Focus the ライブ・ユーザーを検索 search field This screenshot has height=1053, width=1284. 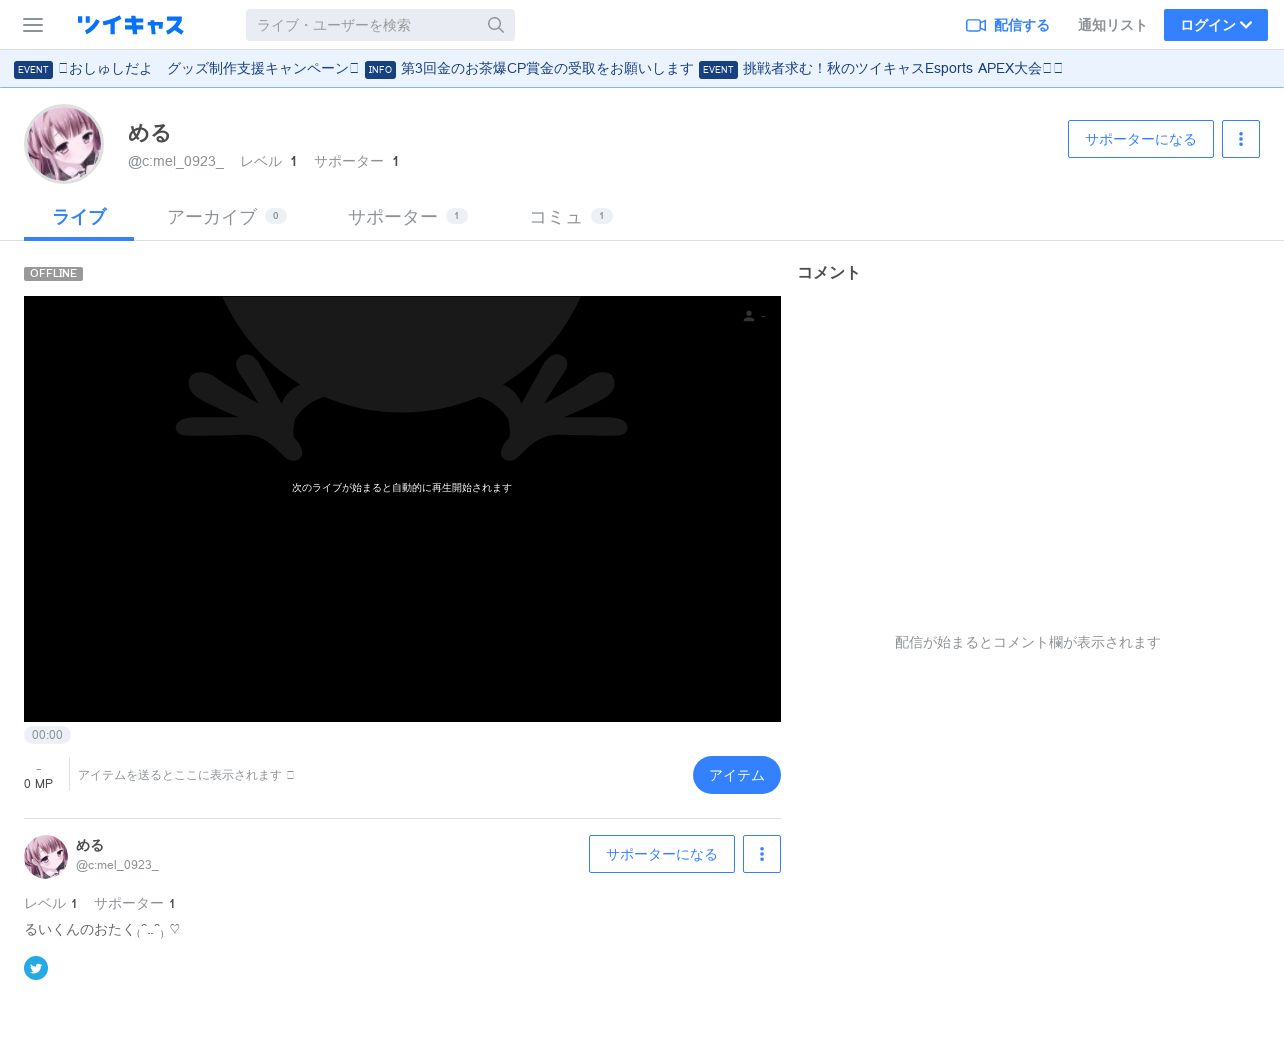click(380, 25)
